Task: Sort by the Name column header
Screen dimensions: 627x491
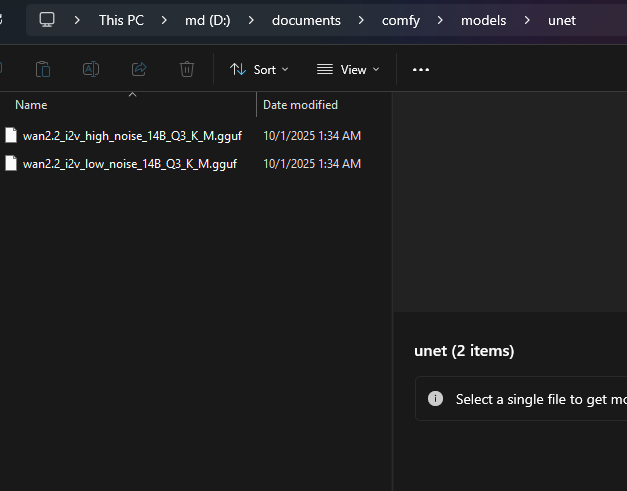Action: coord(31,105)
